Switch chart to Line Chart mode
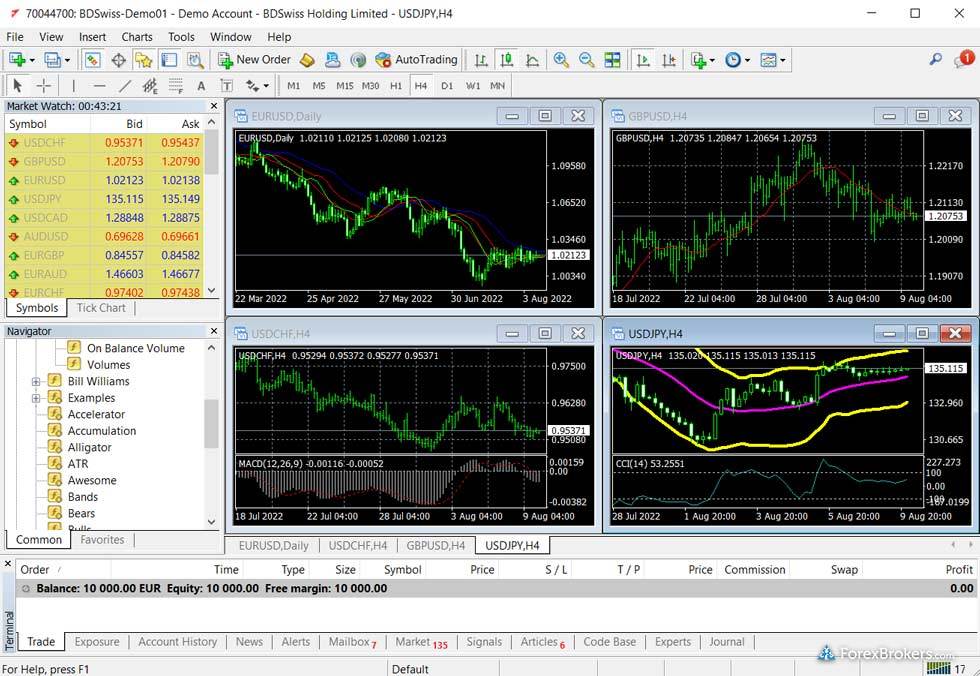The image size is (980, 676). 532,60
